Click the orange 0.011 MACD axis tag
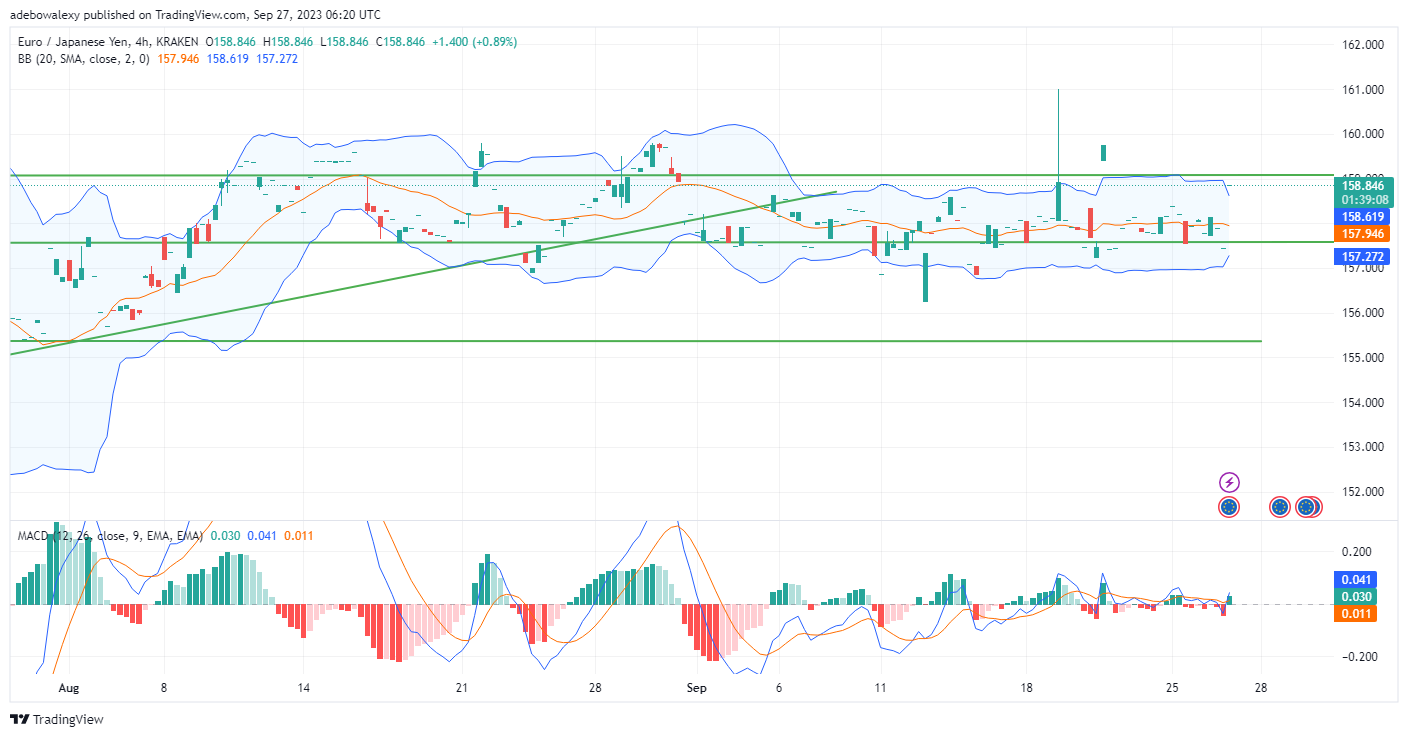1408x737 pixels. (x=1357, y=614)
